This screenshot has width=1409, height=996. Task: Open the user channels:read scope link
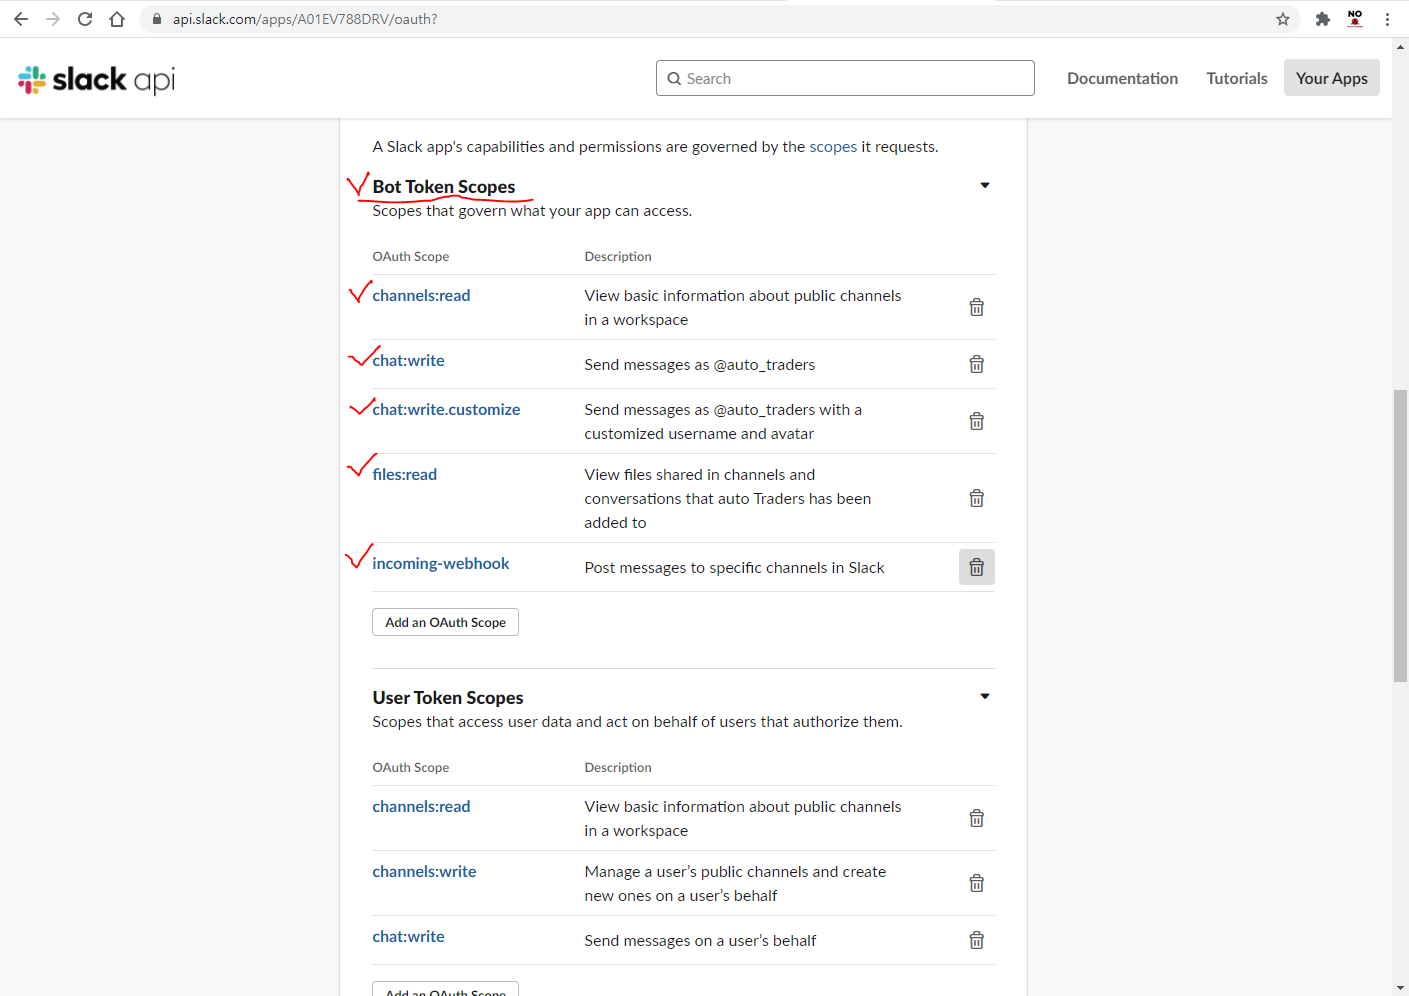421,806
